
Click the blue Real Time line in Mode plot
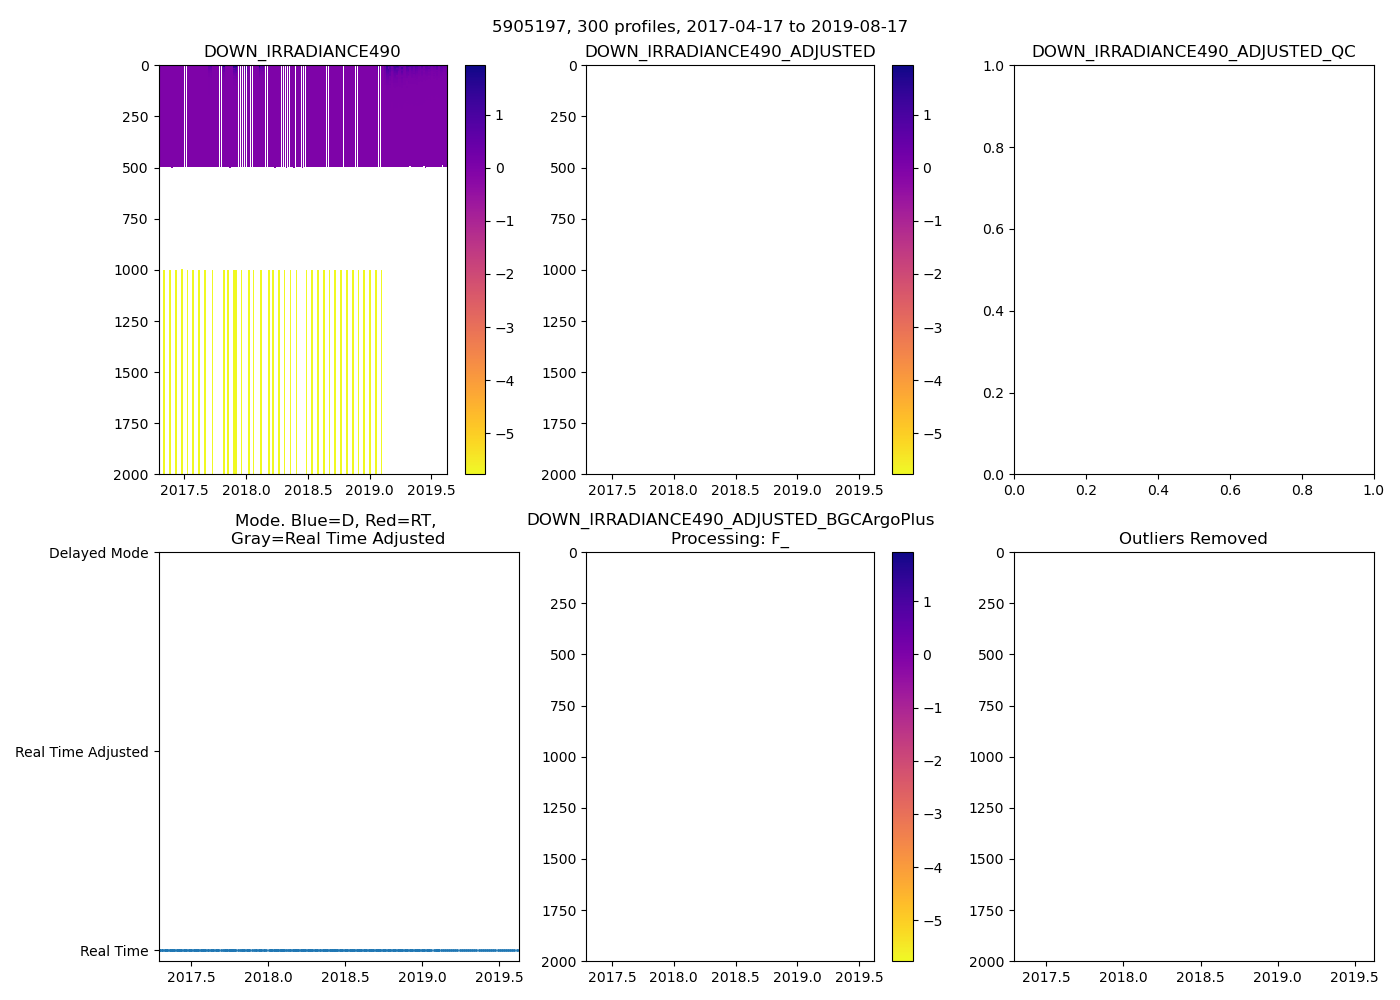click(x=339, y=950)
